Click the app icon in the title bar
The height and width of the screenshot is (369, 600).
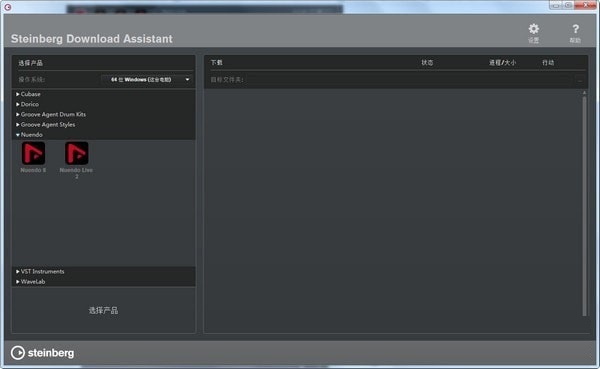7,7
